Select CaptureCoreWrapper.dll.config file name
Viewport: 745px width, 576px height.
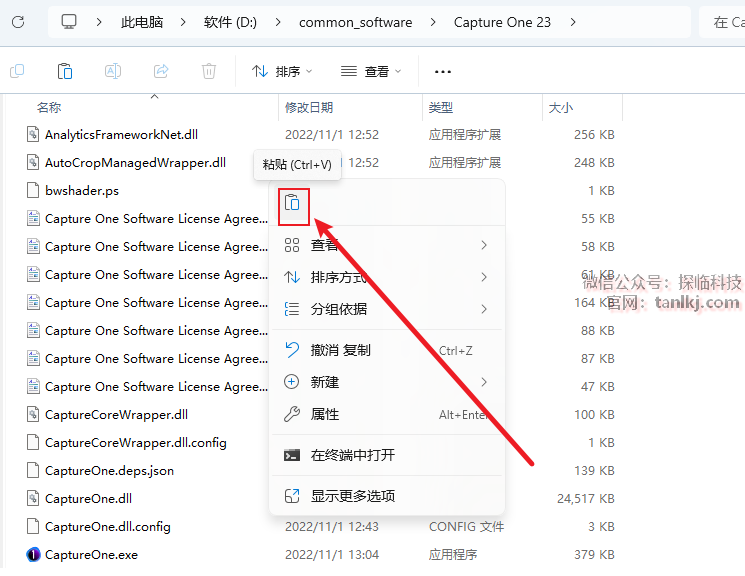point(135,442)
